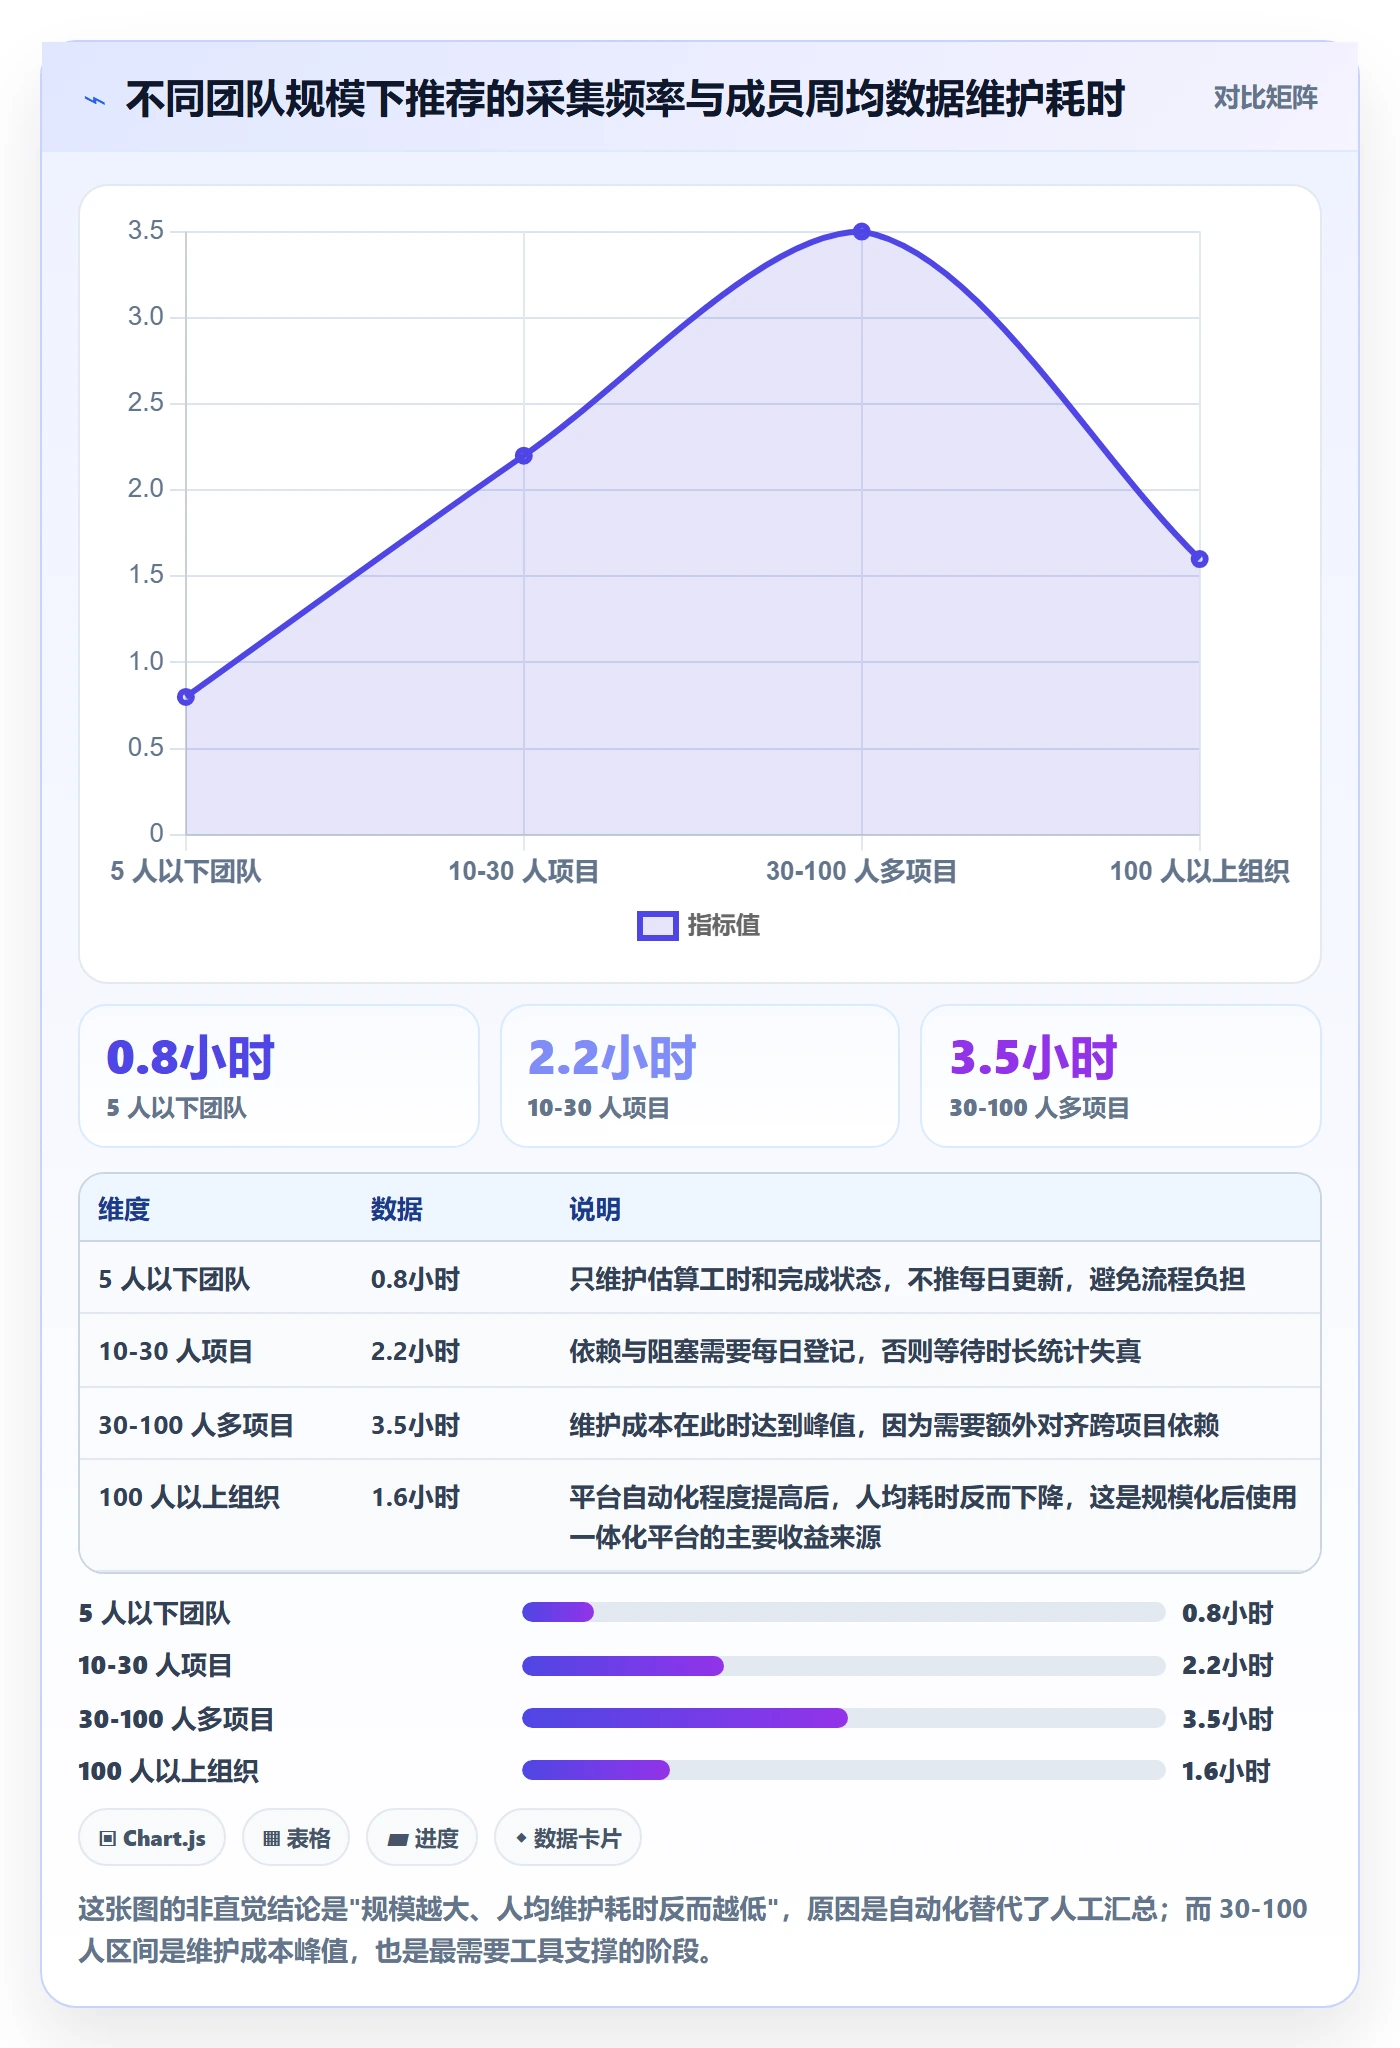This screenshot has height=2048, width=1400.
Task: Open the 2.2小时 summary card
Action: (x=700, y=1076)
